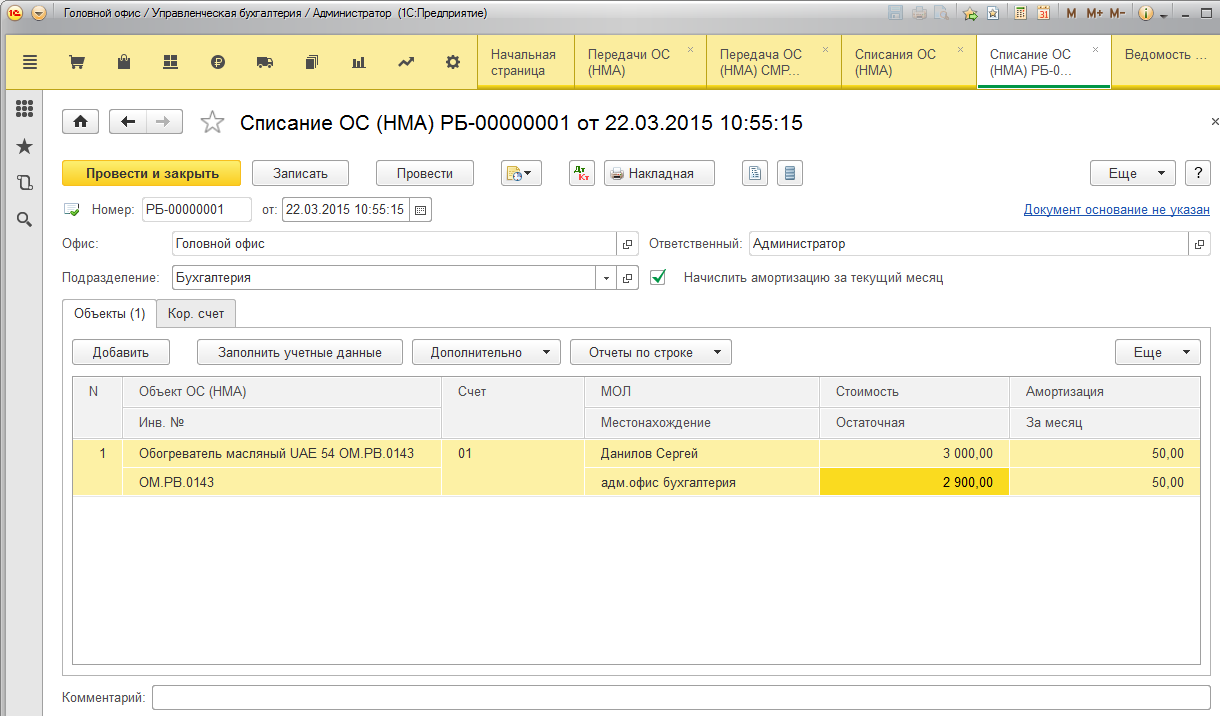Click the Номер input field

(197, 210)
